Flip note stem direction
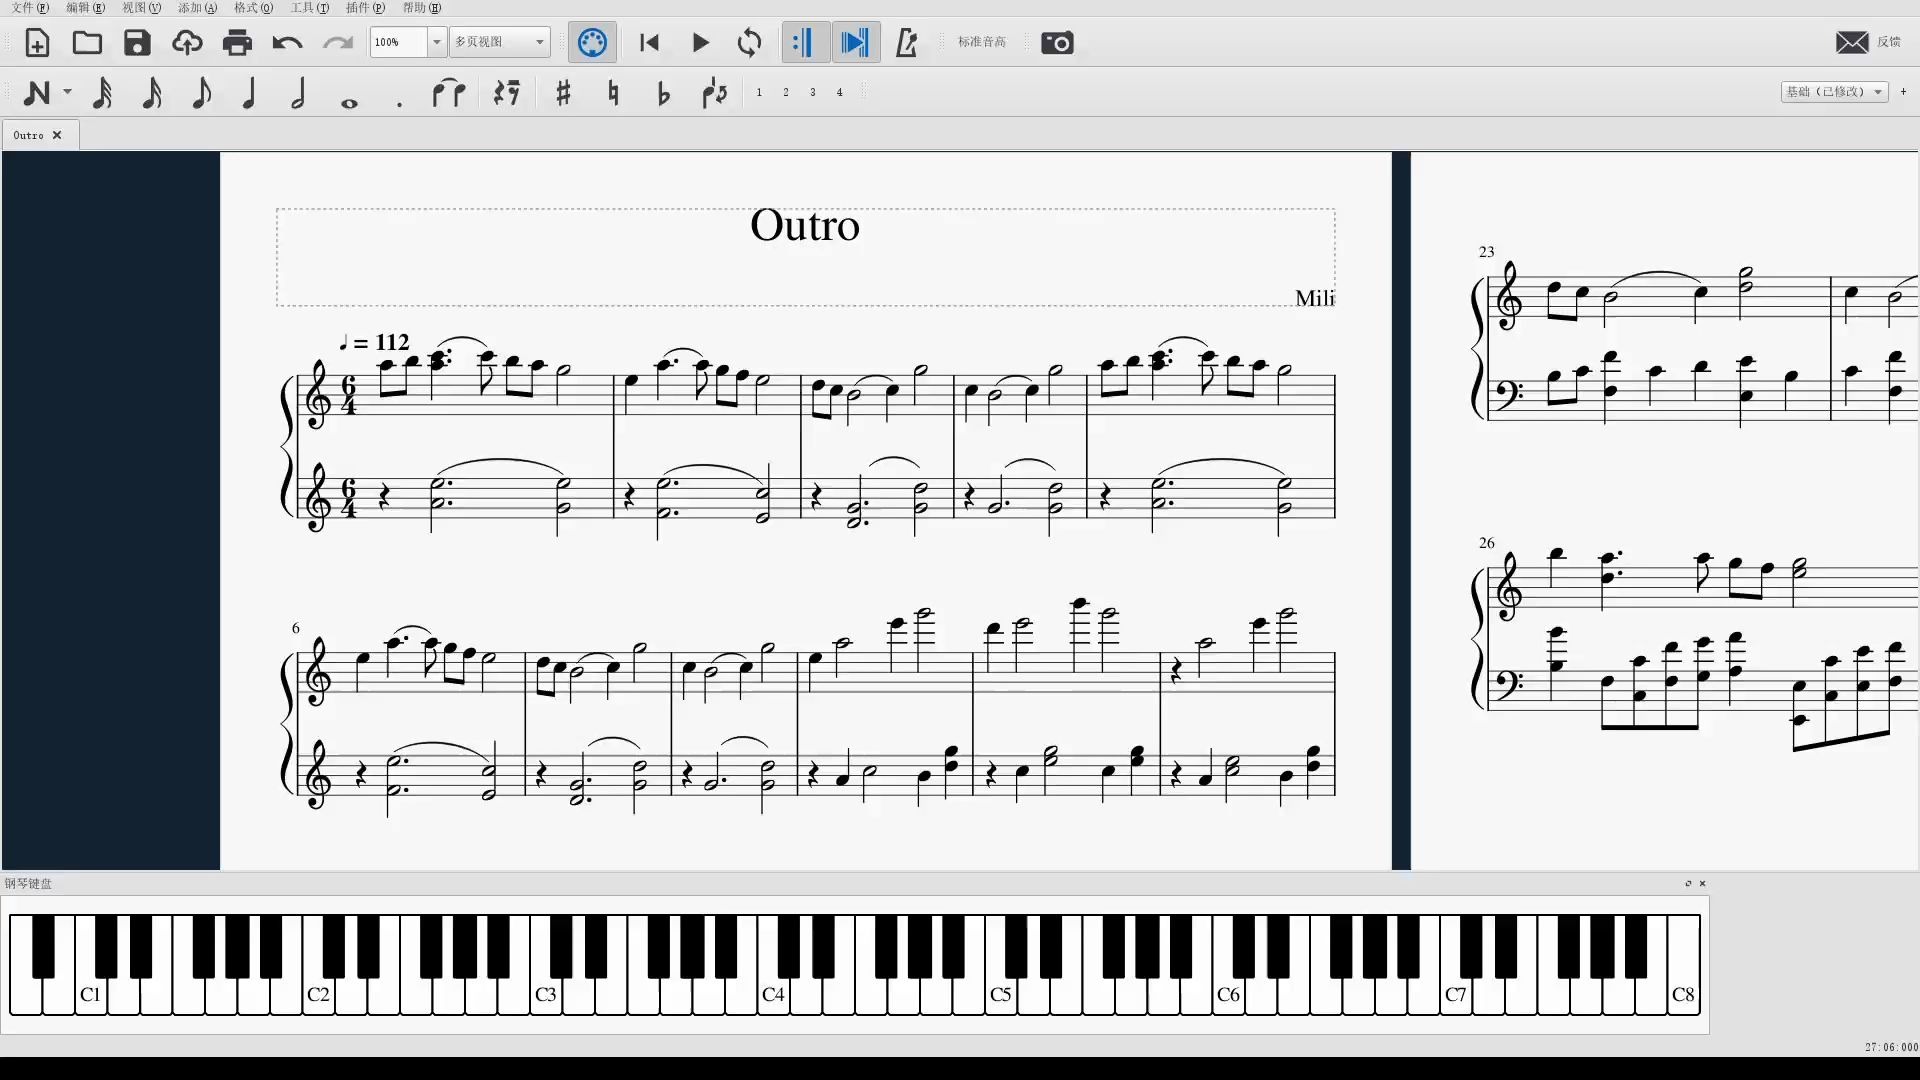The width and height of the screenshot is (1920, 1080). [x=714, y=93]
